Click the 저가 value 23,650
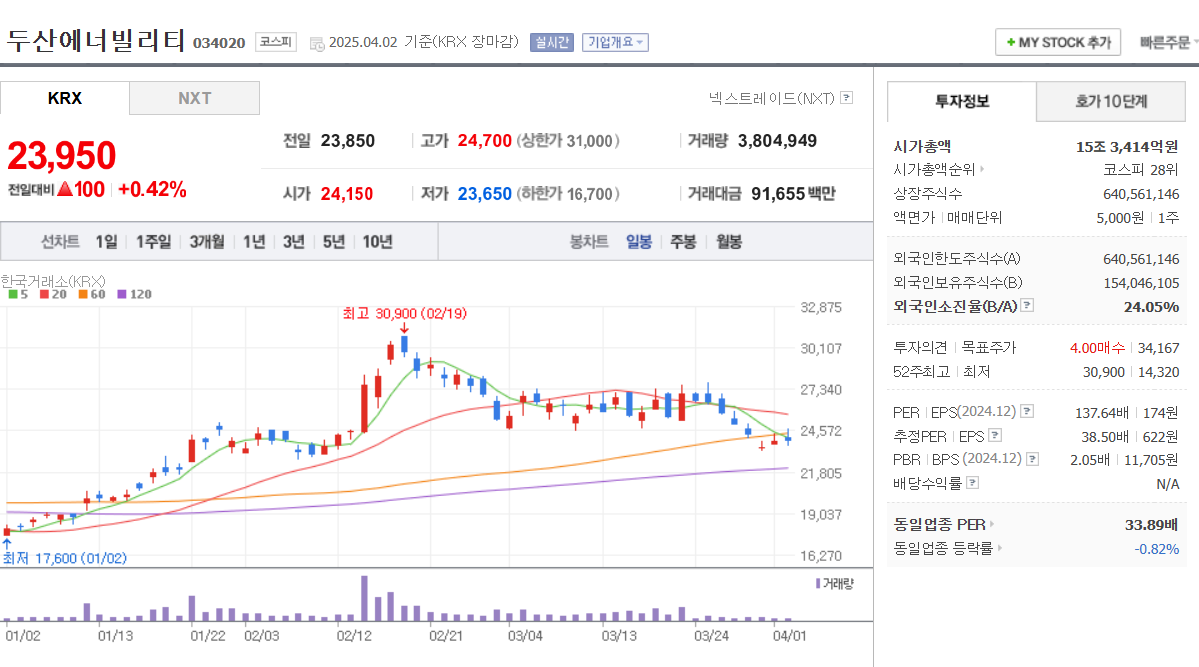Image resolution: width=1199 pixels, height=667 pixels. tap(485, 194)
